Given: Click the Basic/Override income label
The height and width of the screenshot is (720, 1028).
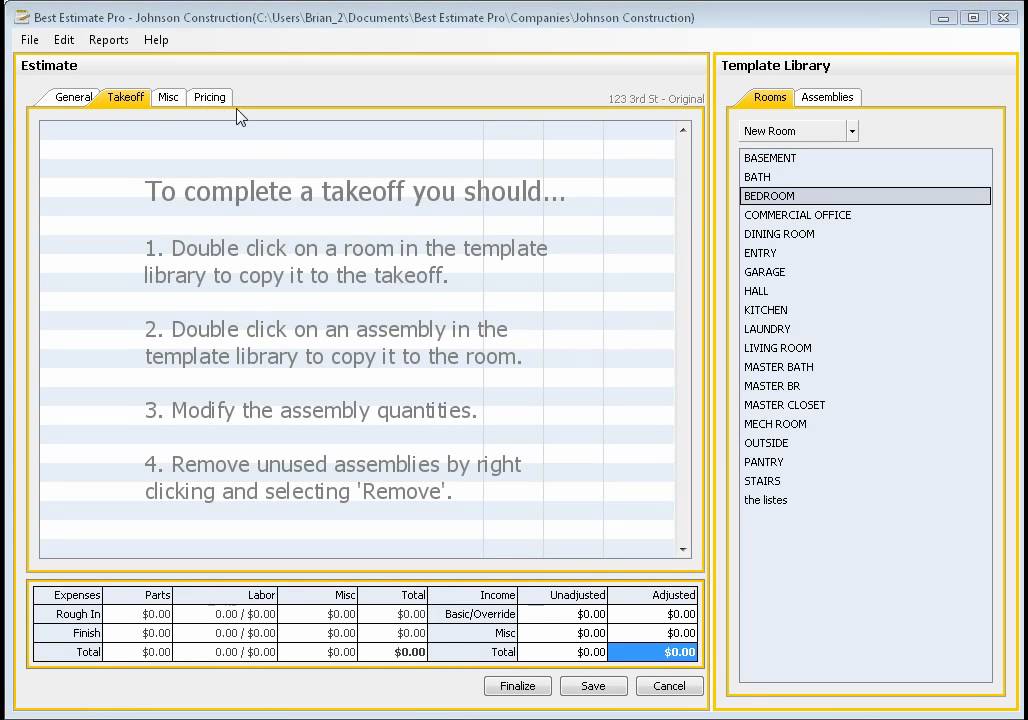Looking at the screenshot, I should [x=473, y=614].
